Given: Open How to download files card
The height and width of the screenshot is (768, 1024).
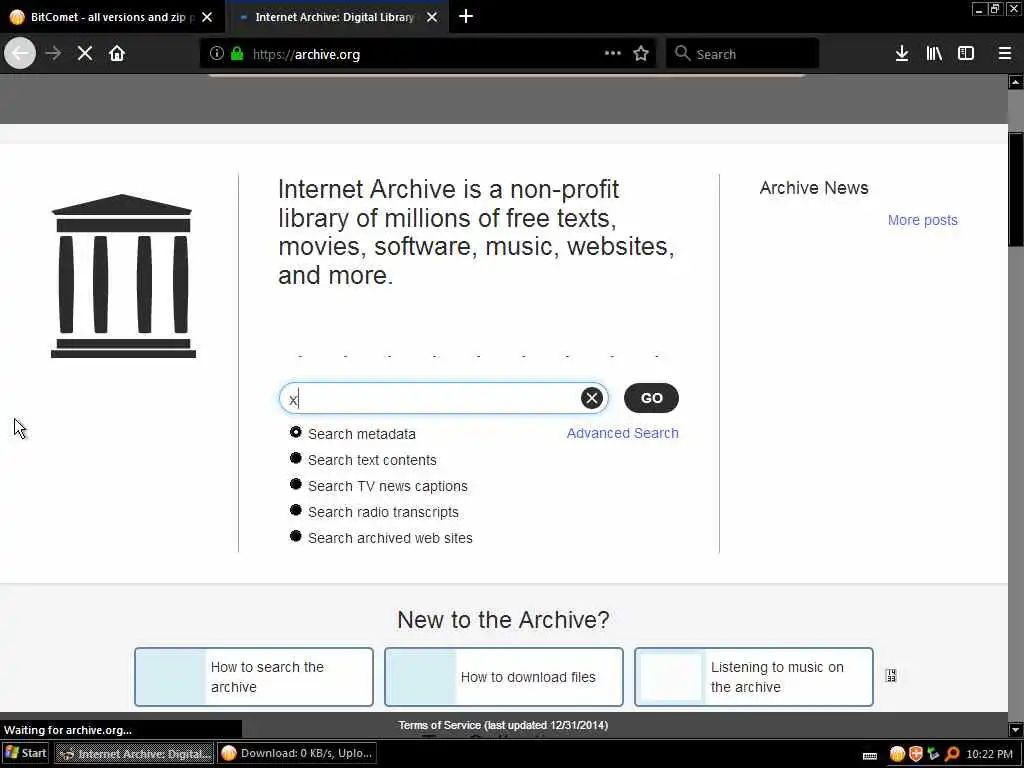Looking at the screenshot, I should [504, 677].
